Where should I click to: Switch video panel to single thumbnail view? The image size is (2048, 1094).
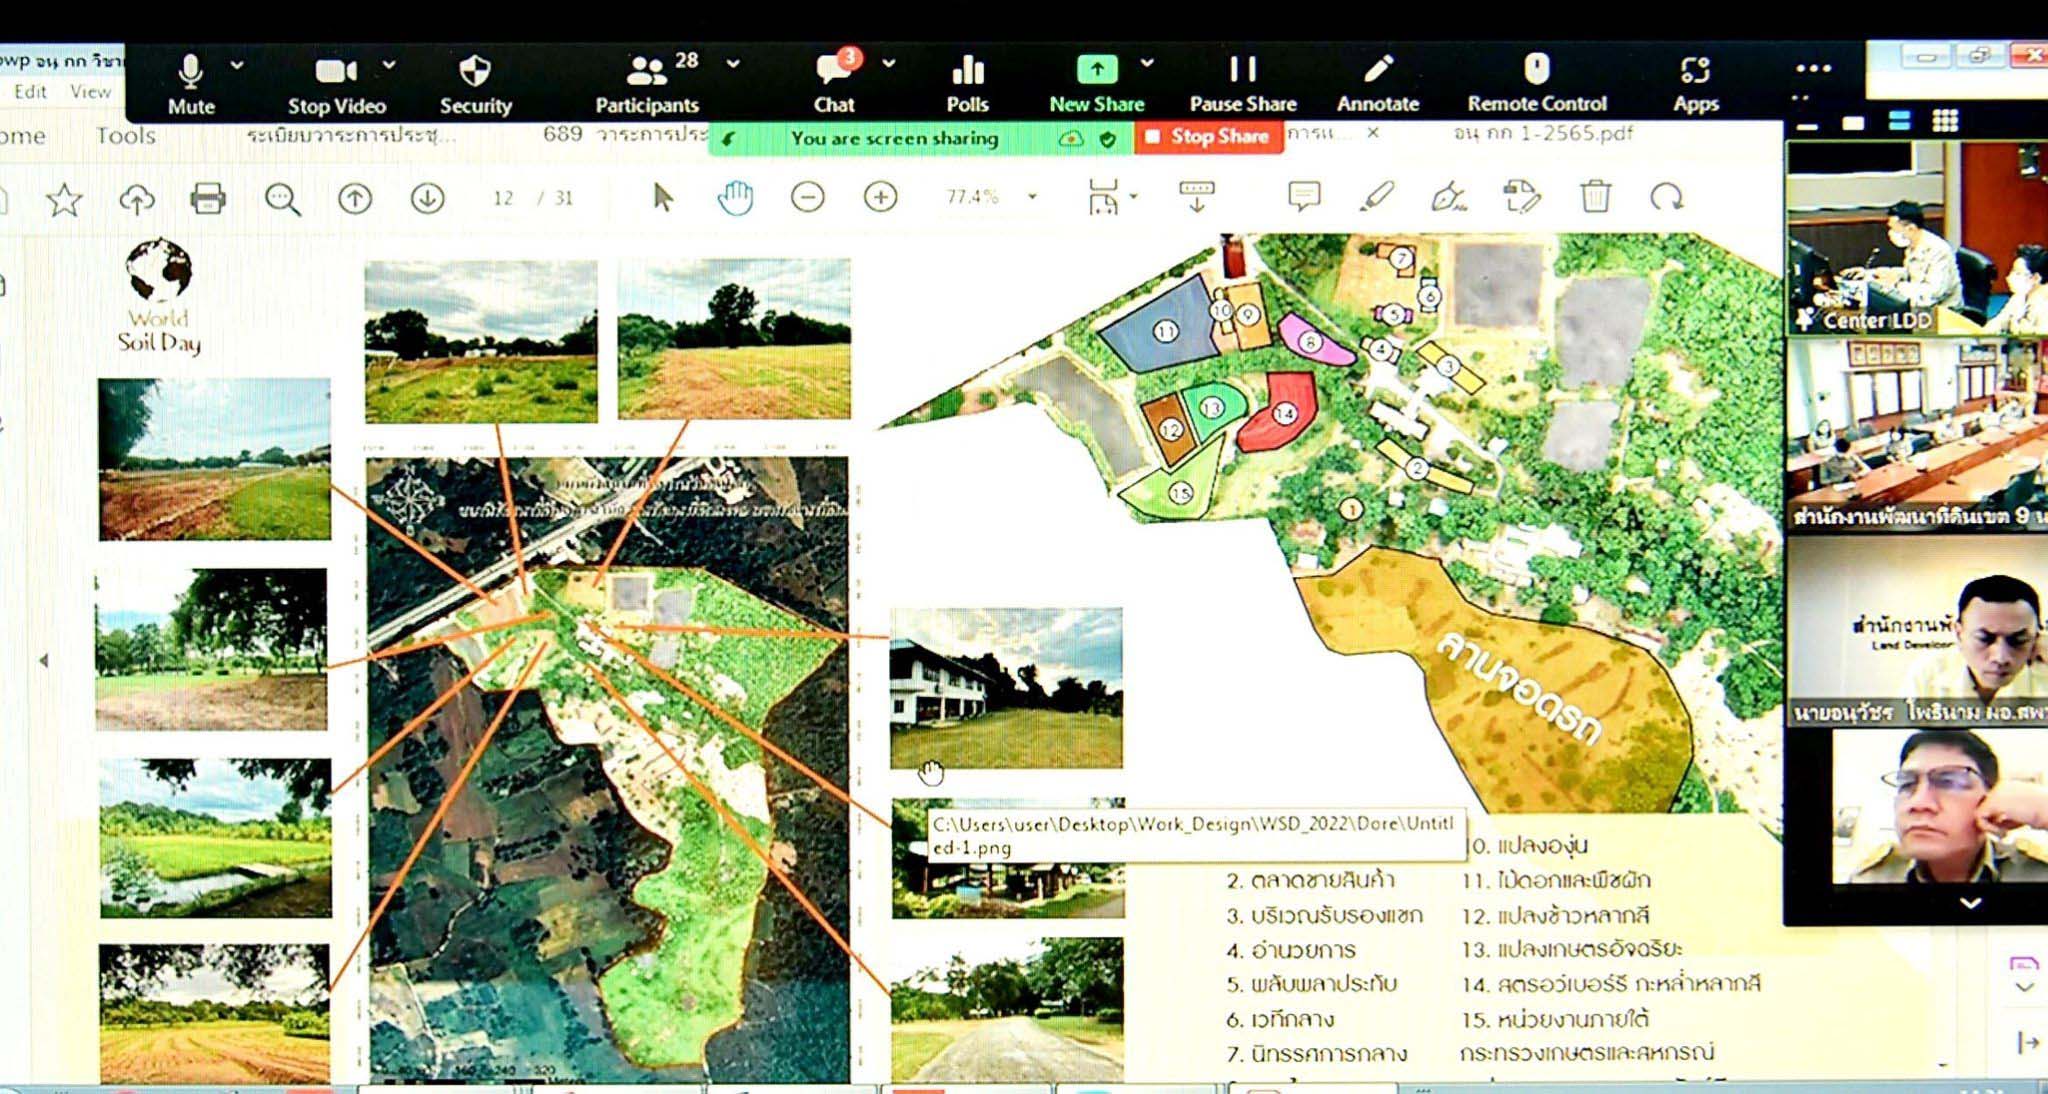pos(1853,123)
